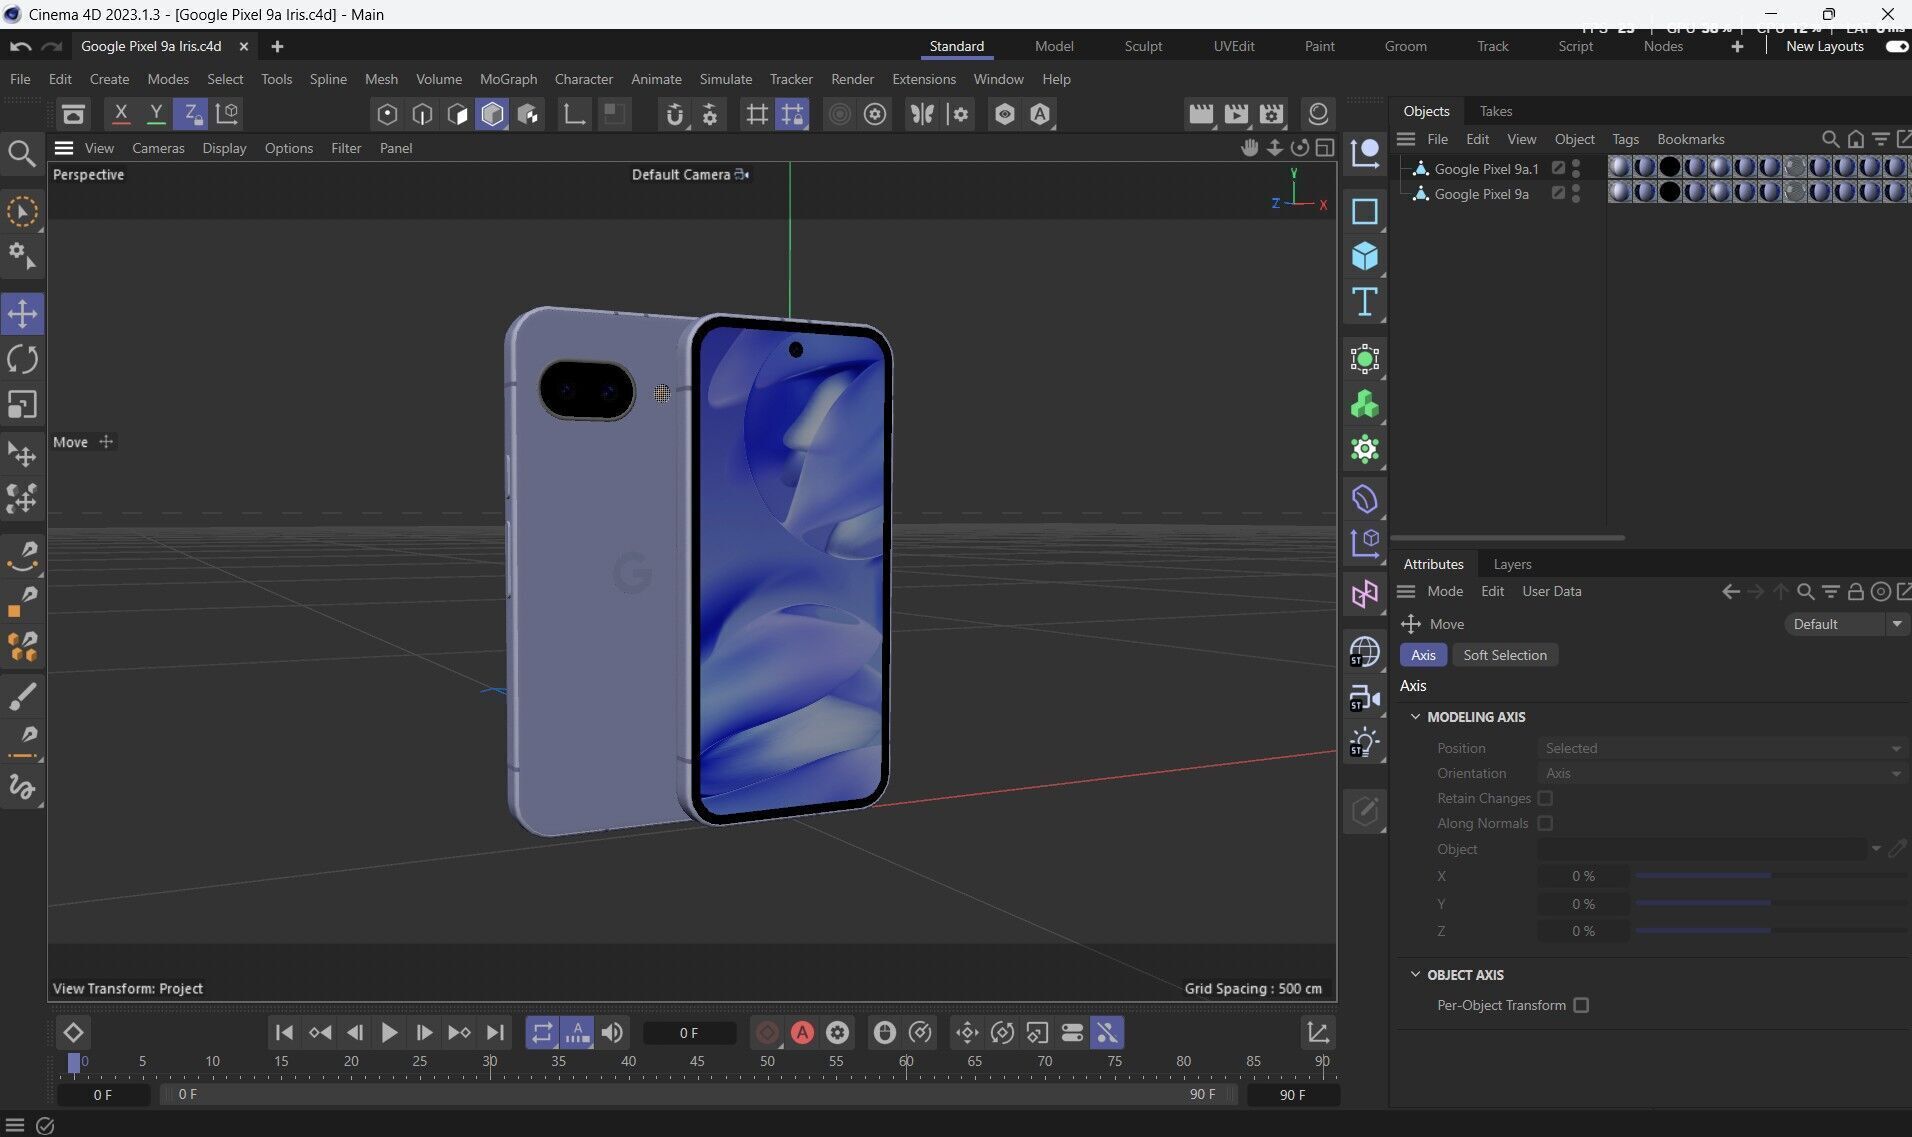Open the Orientation Axis dropdown

point(1721,773)
